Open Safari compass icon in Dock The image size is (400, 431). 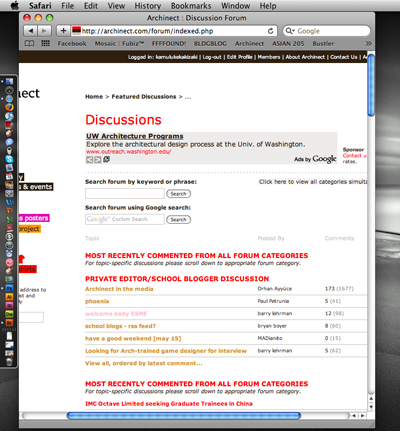click(x=9, y=99)
